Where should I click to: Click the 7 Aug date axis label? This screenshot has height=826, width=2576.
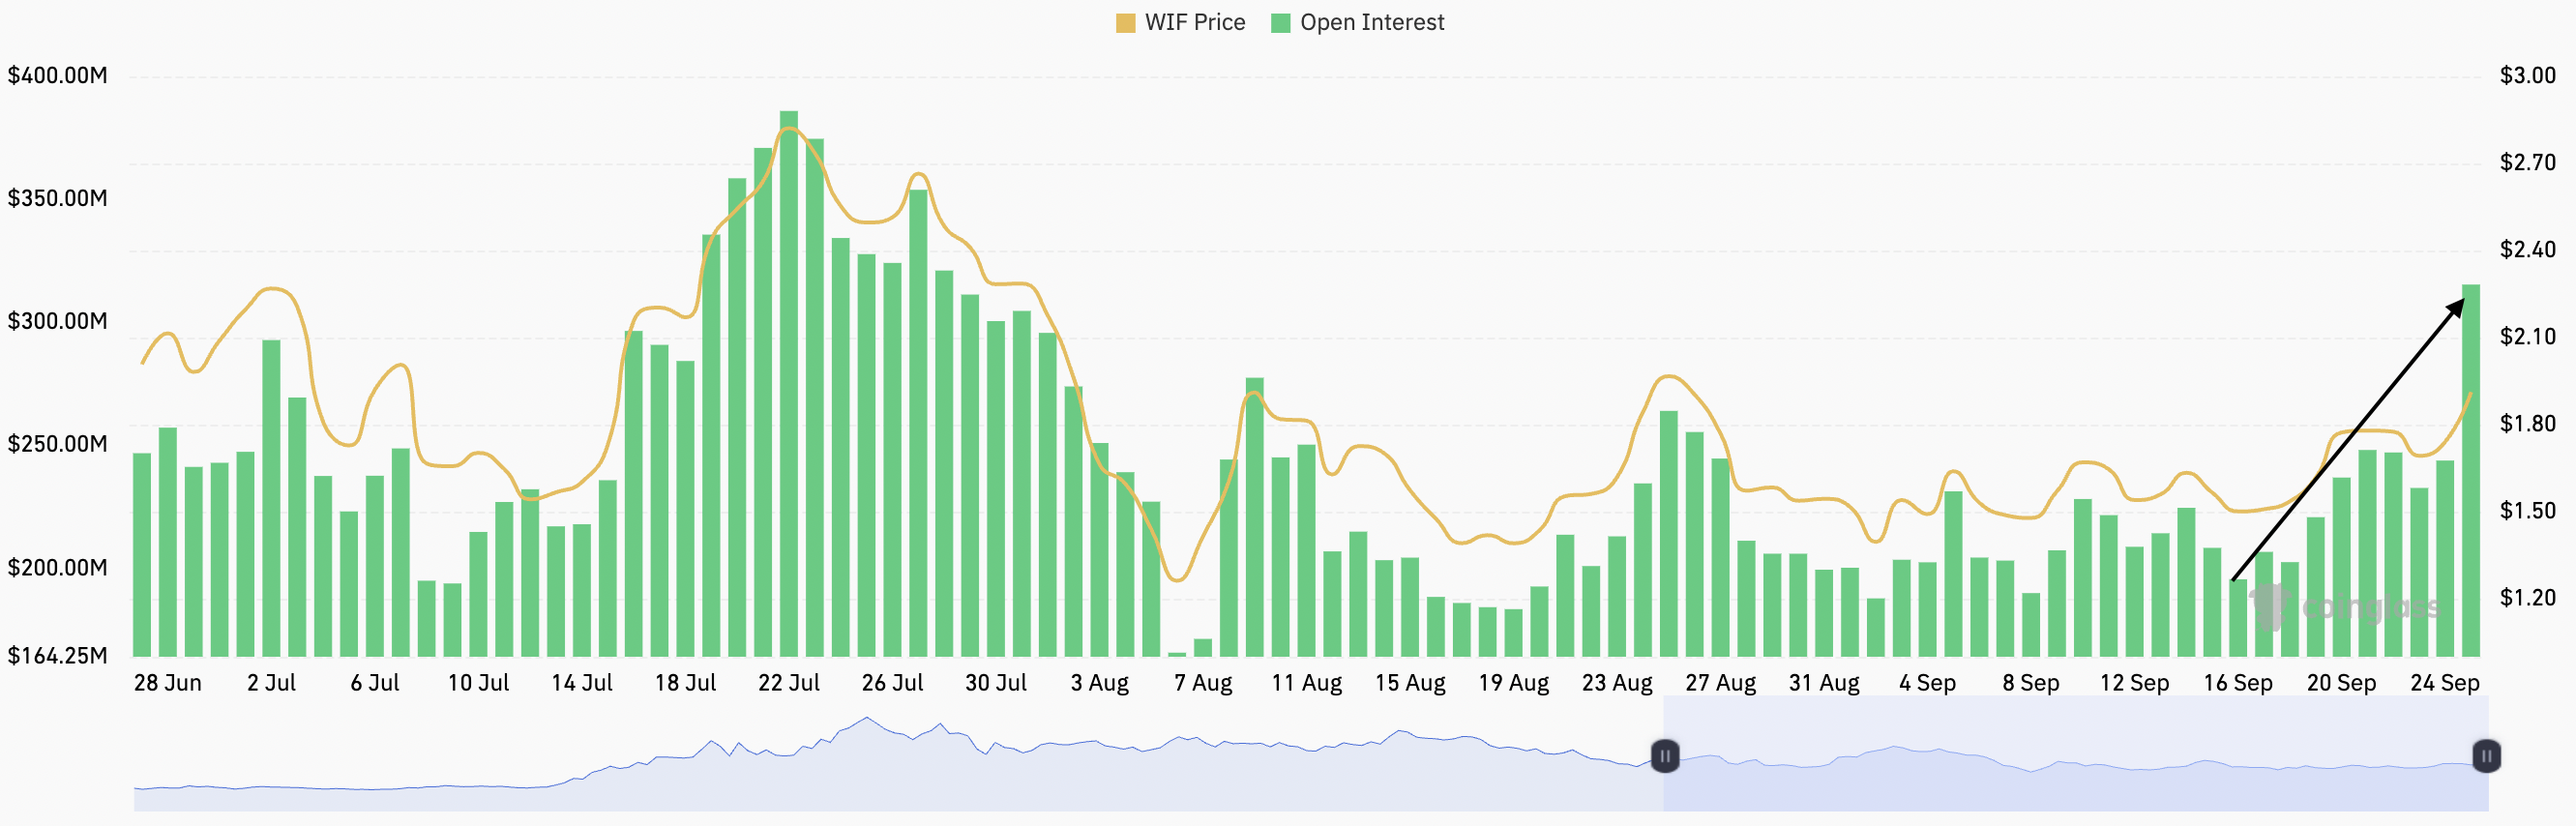point(1203,683)
